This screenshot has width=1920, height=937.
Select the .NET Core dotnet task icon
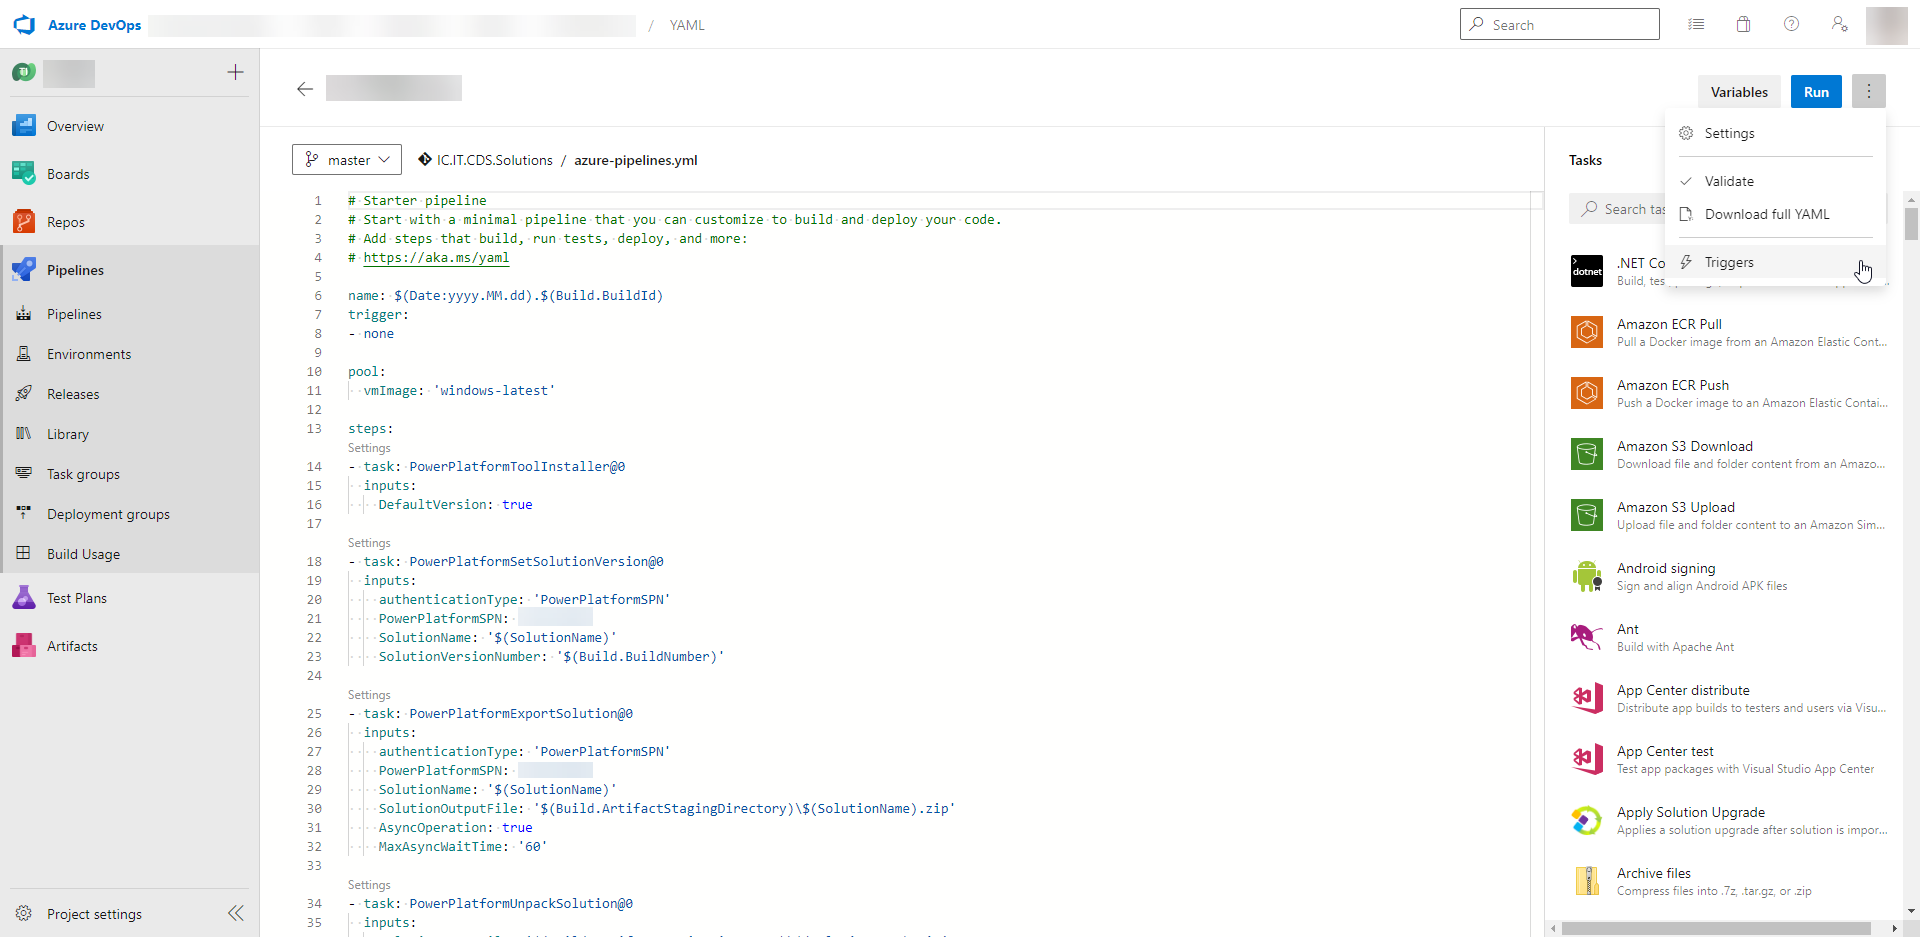(x=1587, y=270)
